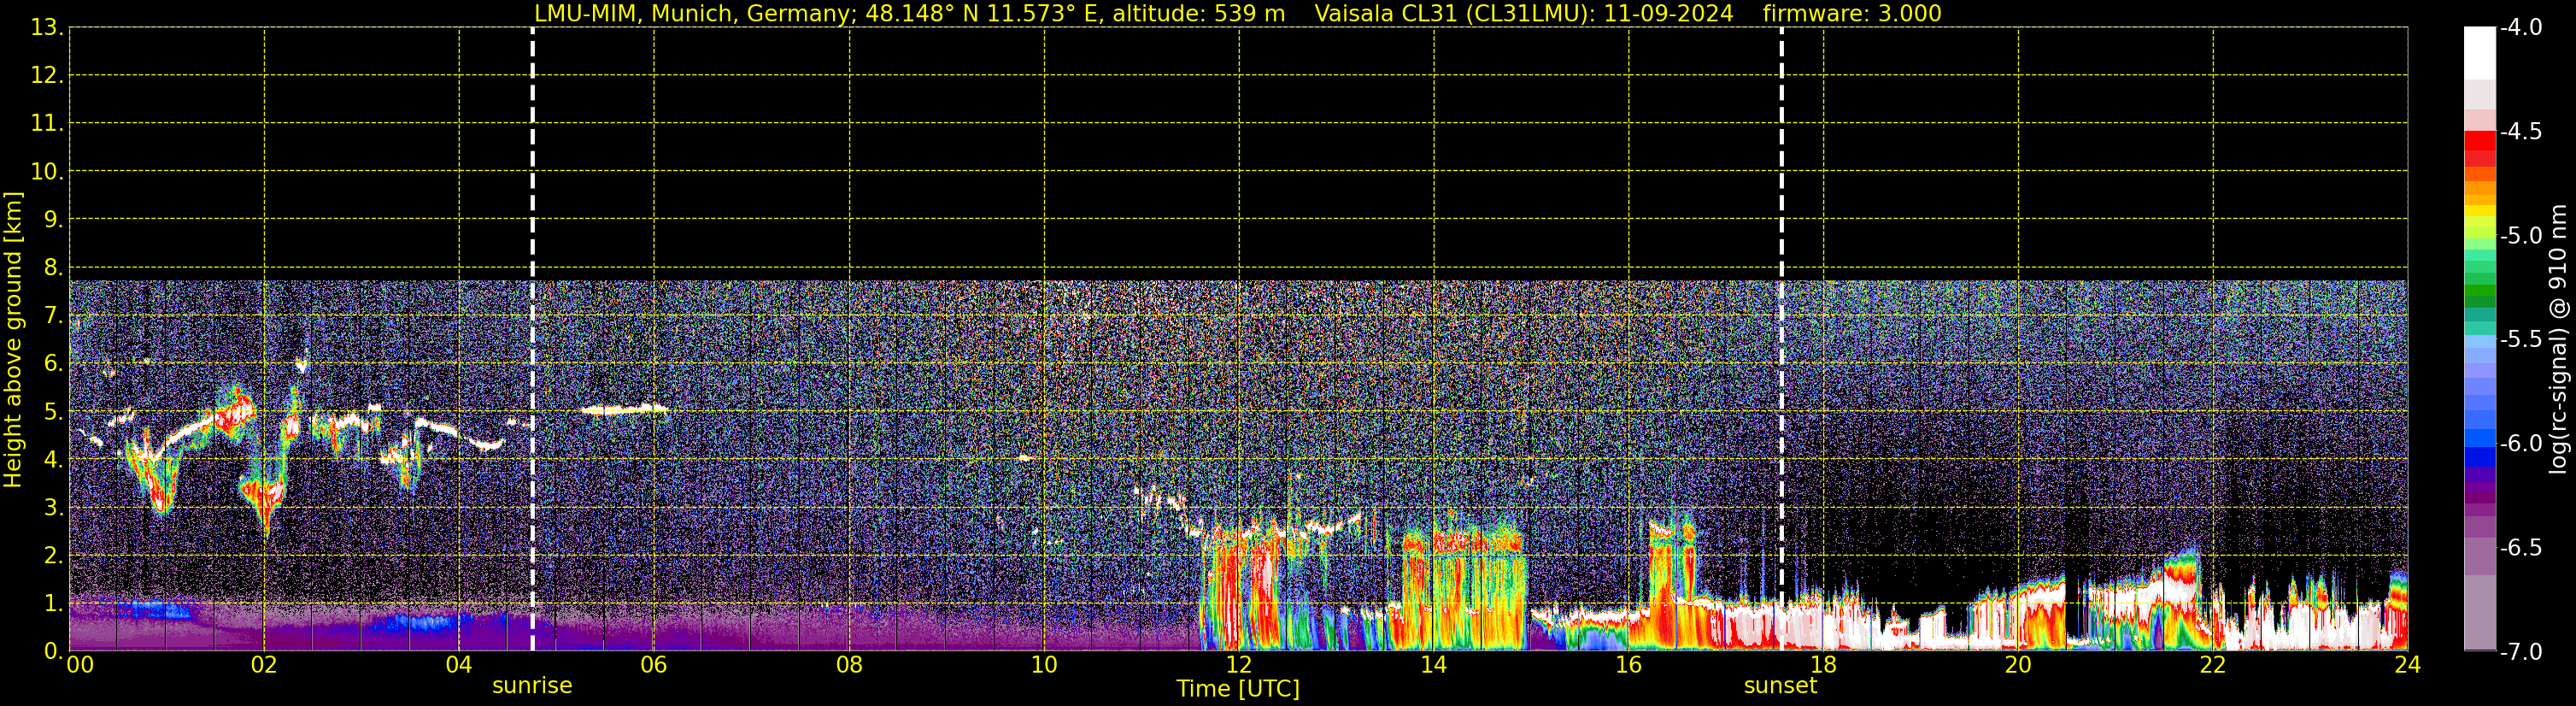Click the 'Height above ground [km]' axis label
2576x706 pixels.
coord(13,340)
